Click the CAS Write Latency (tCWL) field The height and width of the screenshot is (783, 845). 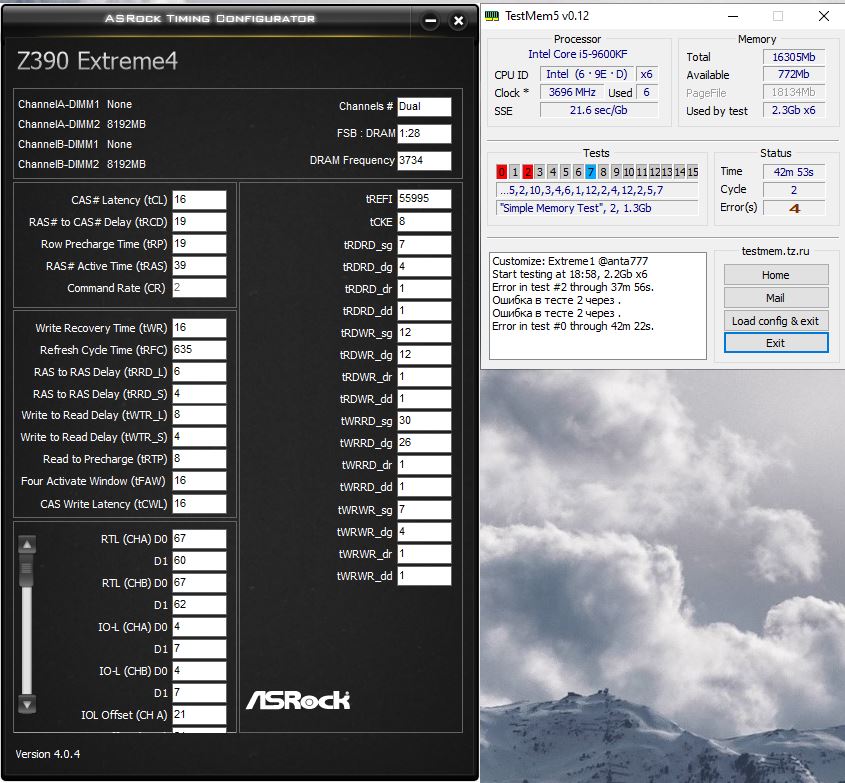click(199, 504)
